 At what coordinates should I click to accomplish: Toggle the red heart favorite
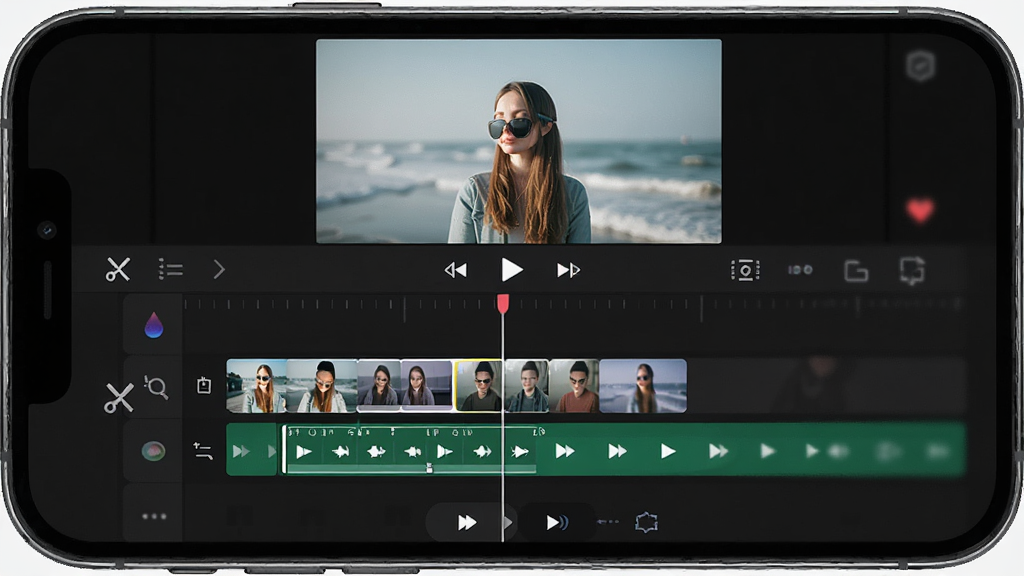pyautogui.click(x=920, y=210)
